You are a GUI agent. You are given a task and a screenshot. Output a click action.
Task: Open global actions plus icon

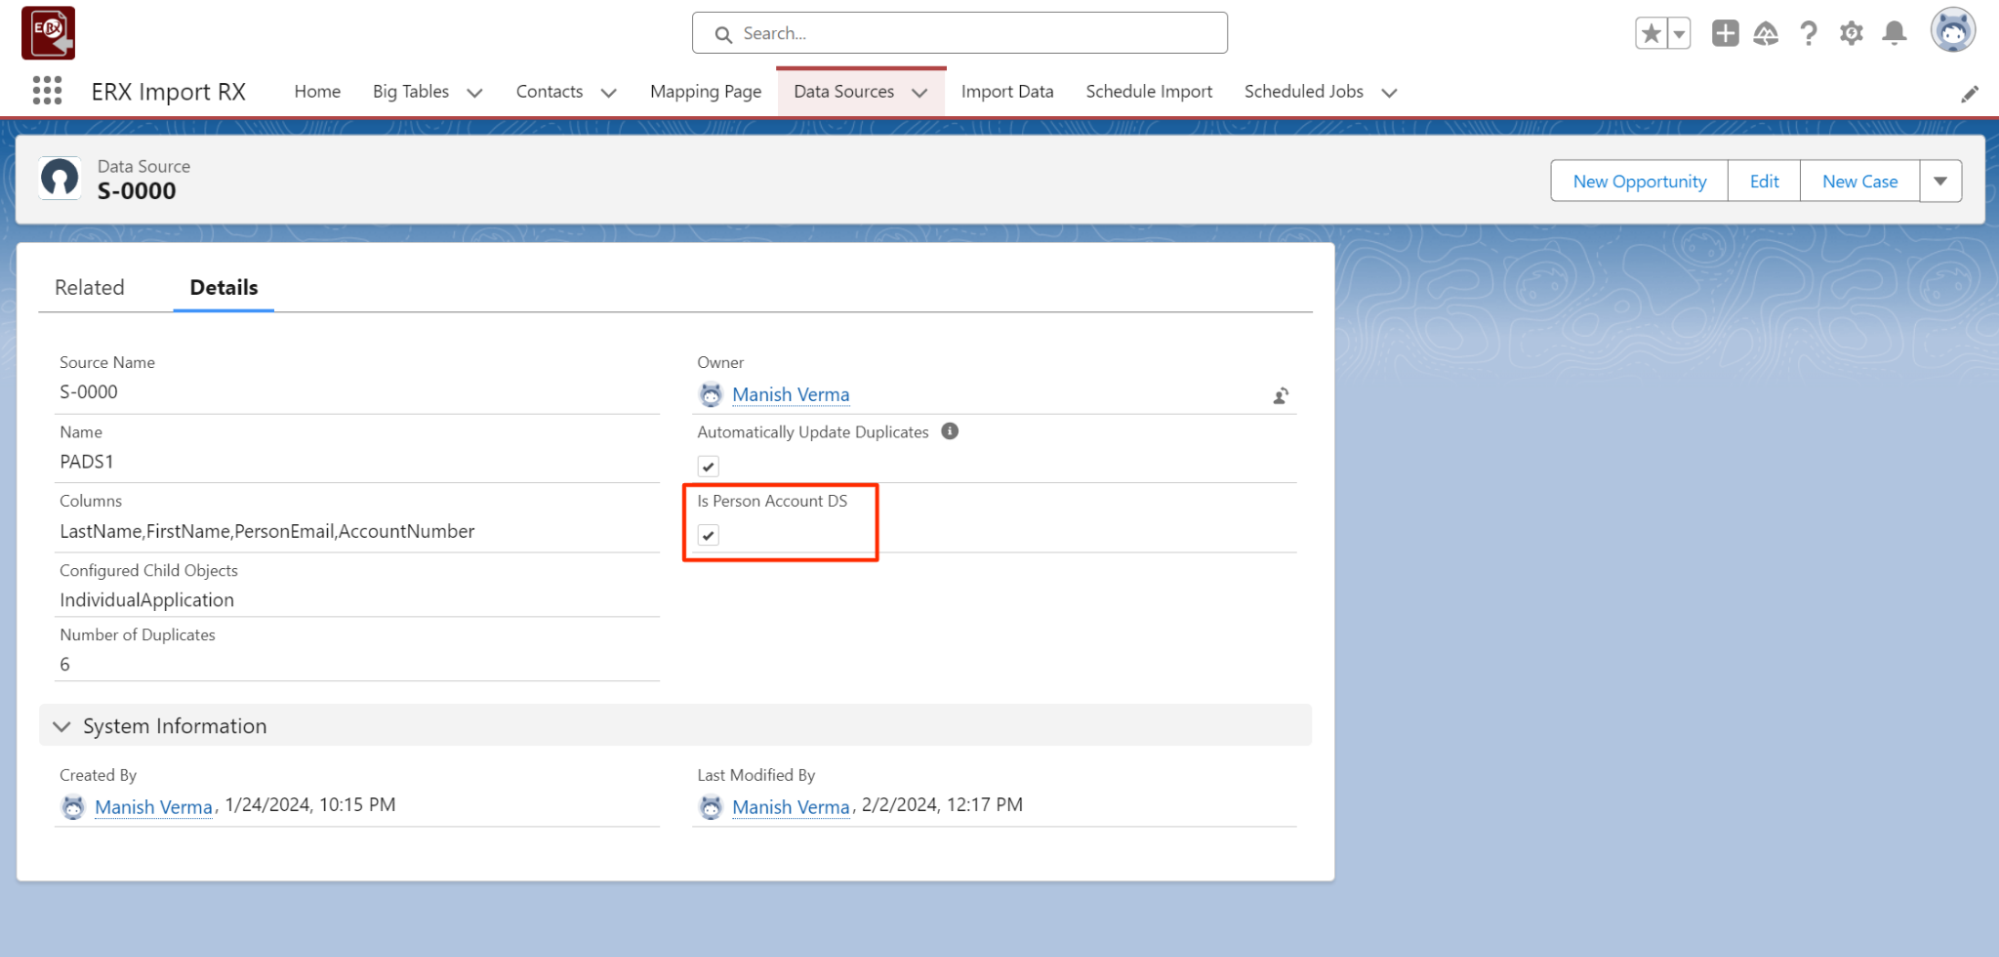1725,34
